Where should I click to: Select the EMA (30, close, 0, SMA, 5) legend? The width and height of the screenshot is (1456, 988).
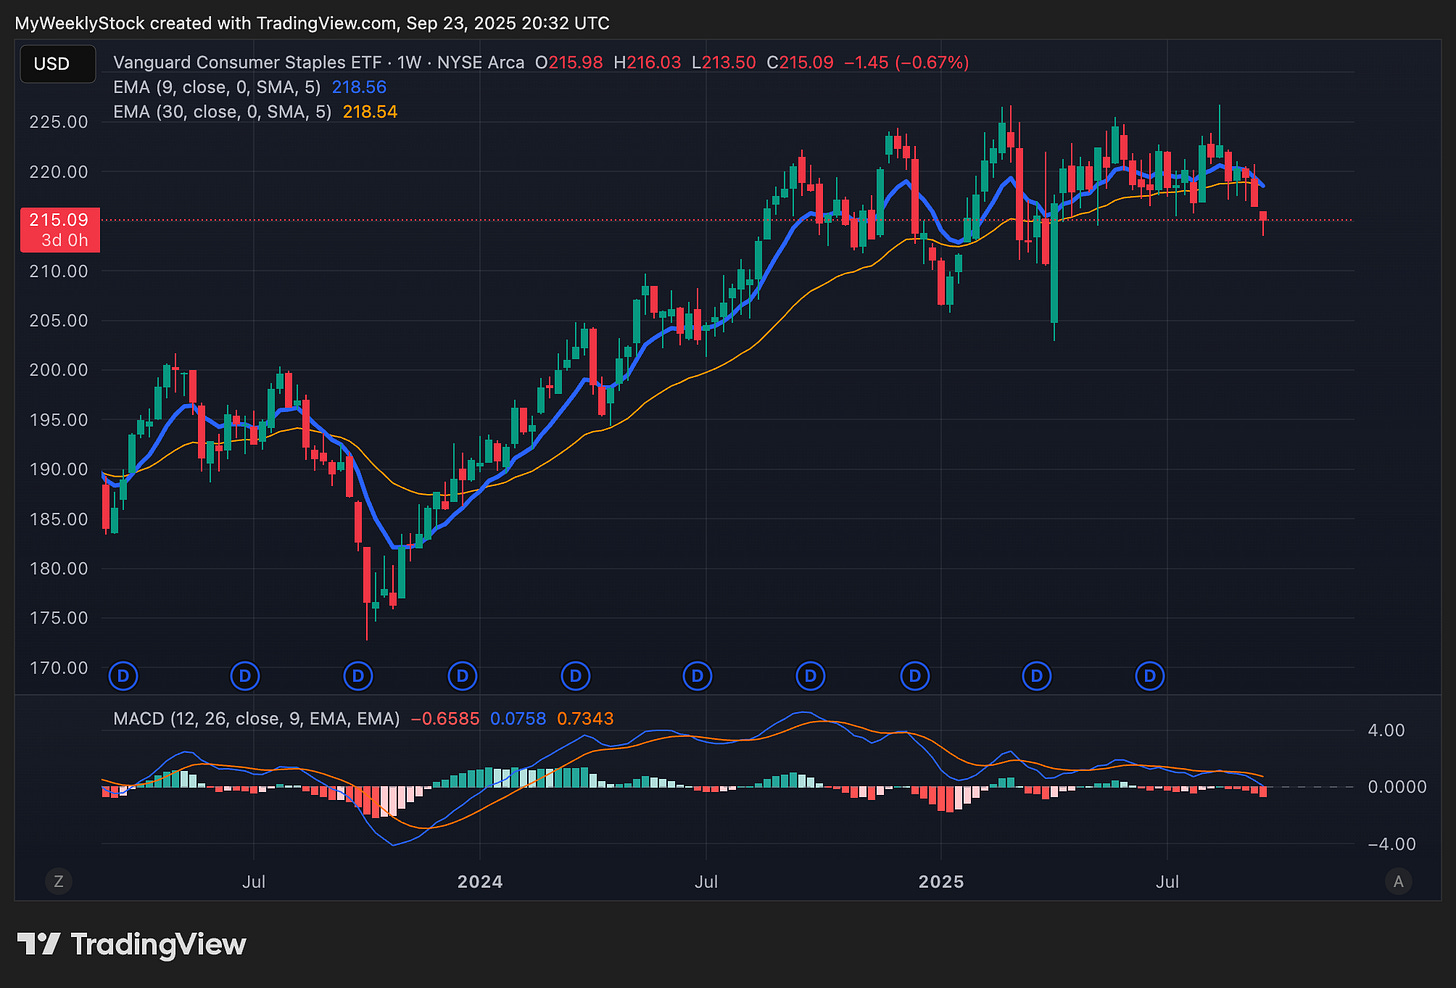[222, 112]
